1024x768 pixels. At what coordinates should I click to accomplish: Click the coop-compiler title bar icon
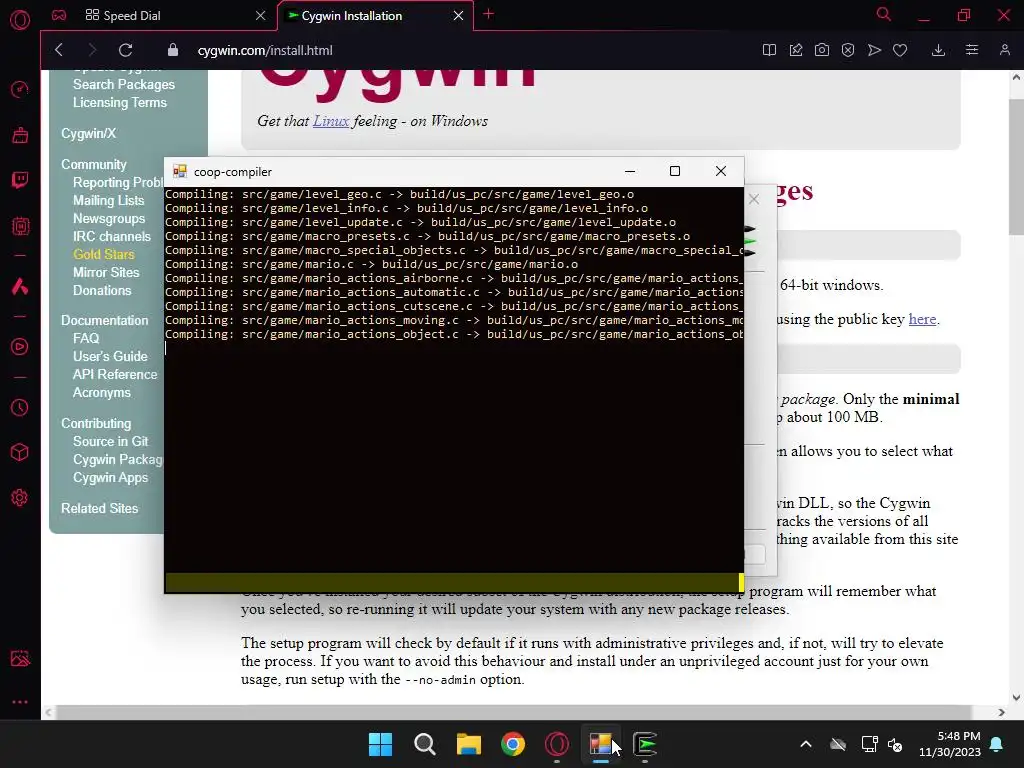180,172
